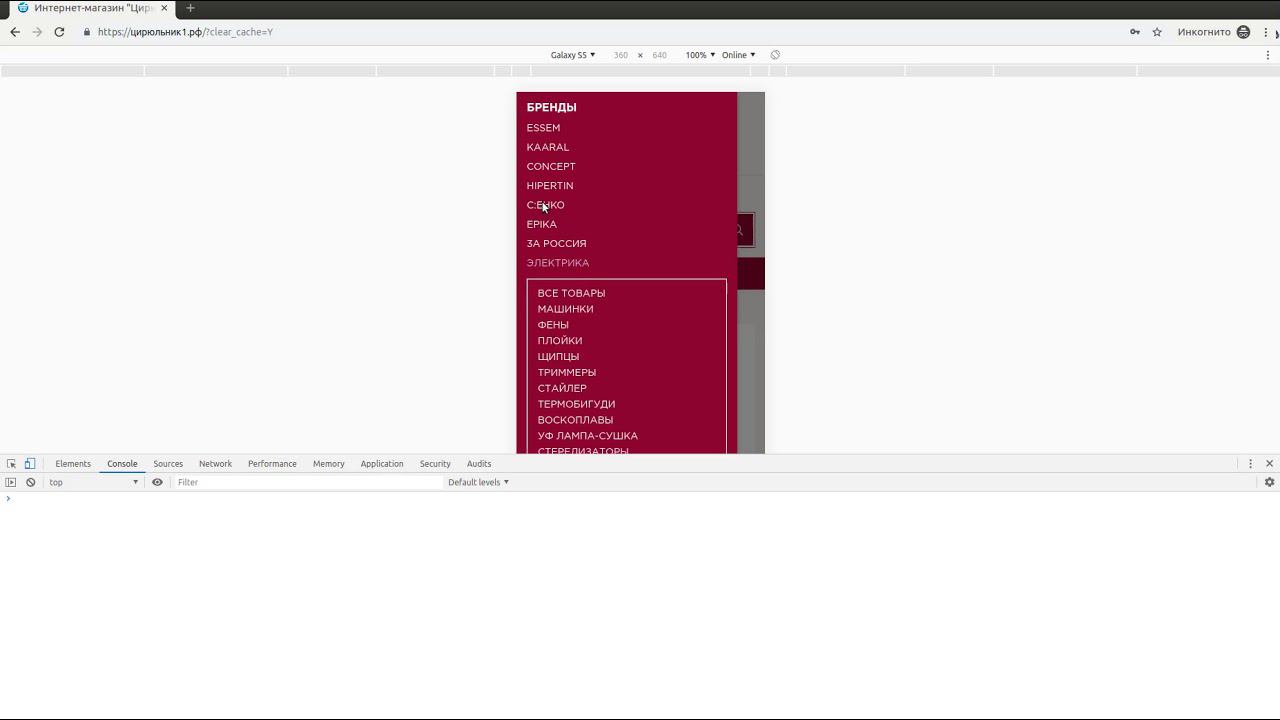
Task: Switch to the Memory tab
Action: click(x=328, y=464)
